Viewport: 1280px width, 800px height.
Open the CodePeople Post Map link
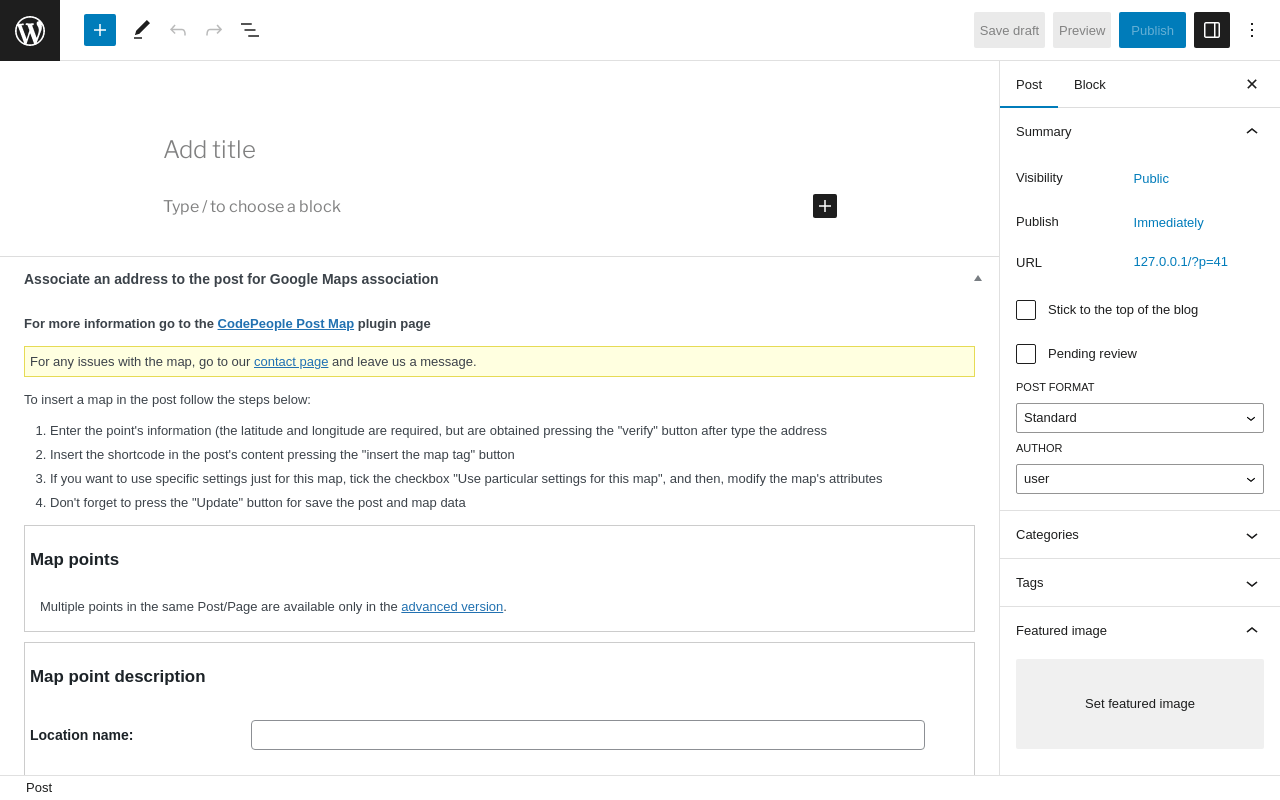pos(286,324)
